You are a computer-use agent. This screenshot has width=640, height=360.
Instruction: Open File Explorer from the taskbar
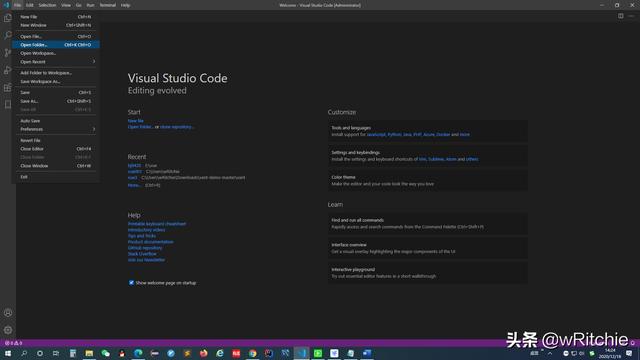point(89,353)
